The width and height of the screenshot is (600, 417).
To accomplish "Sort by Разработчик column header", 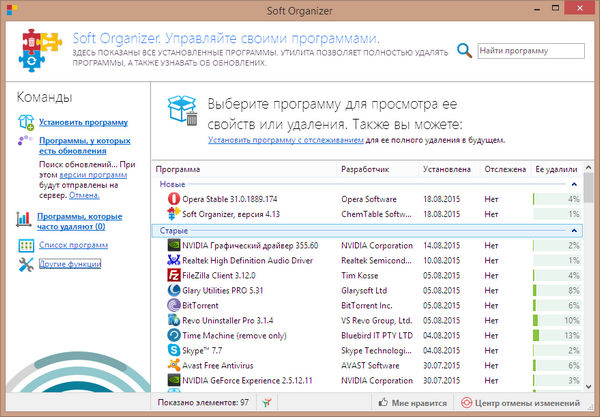I will (x=365, y=169).
